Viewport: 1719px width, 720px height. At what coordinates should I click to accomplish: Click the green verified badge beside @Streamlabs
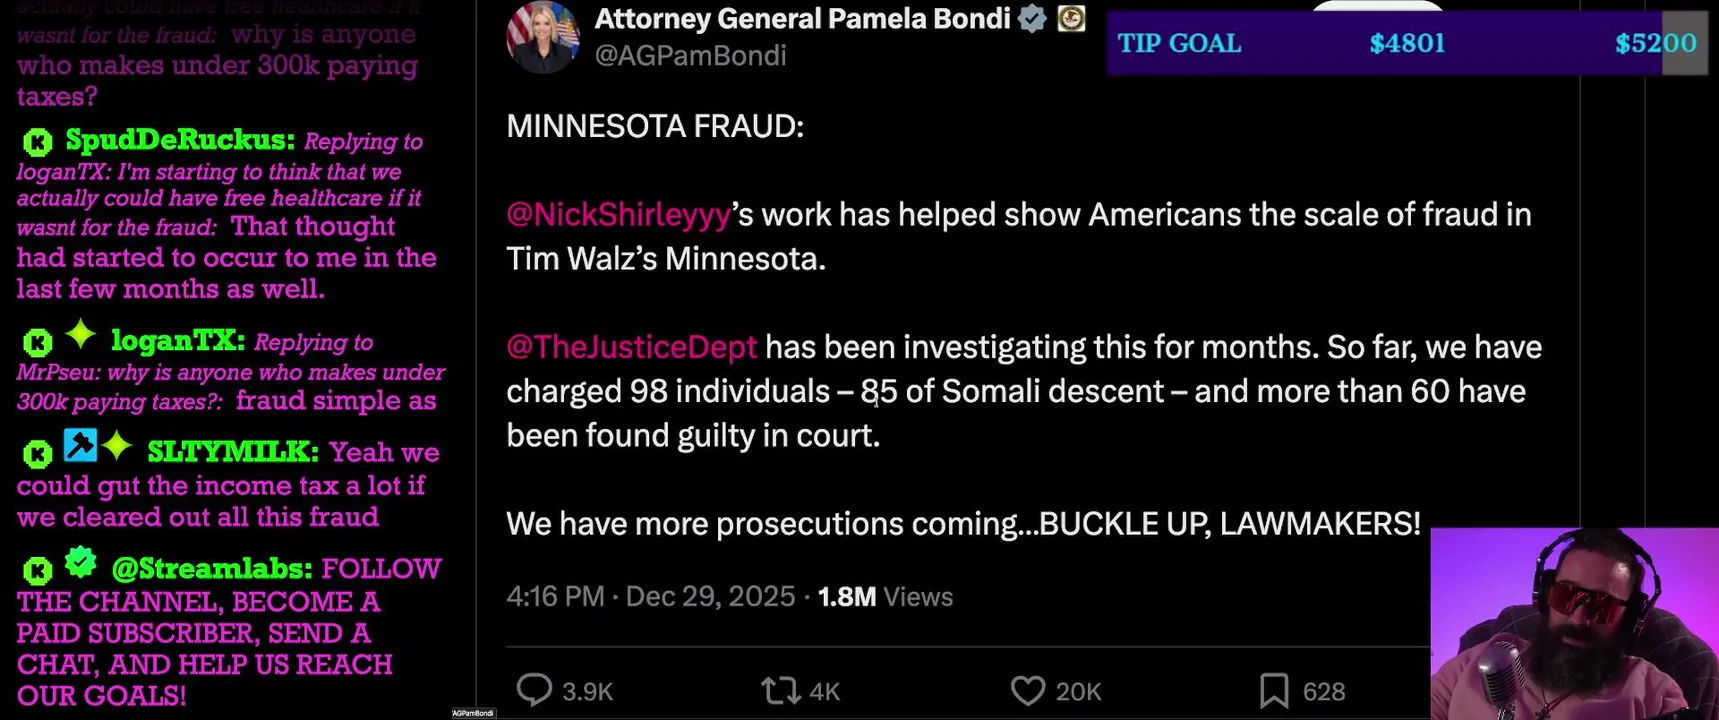pos(80,563)
